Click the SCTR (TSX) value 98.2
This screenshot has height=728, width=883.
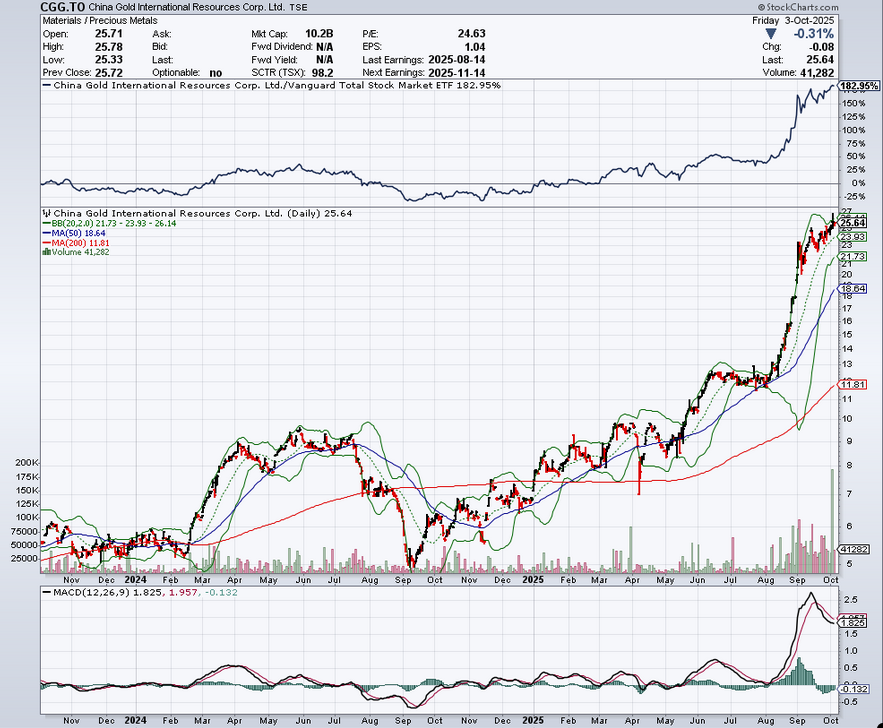coord(323,73)
